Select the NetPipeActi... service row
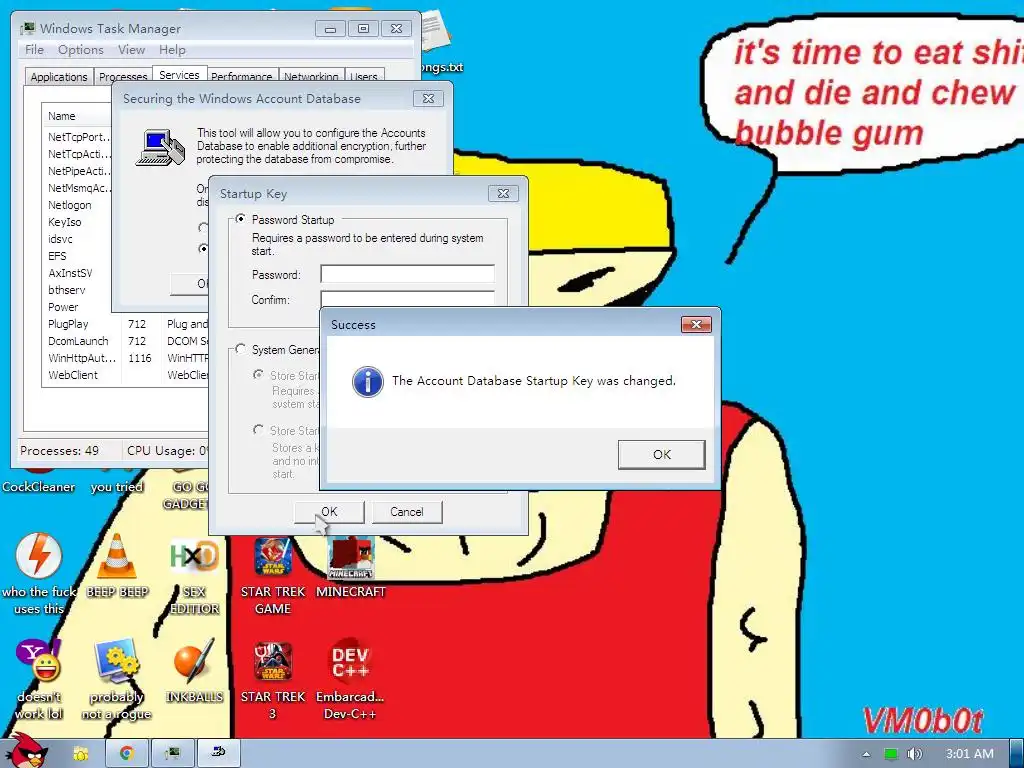Viewport: 1024px width, 768px height. click(x=78, y=171)
